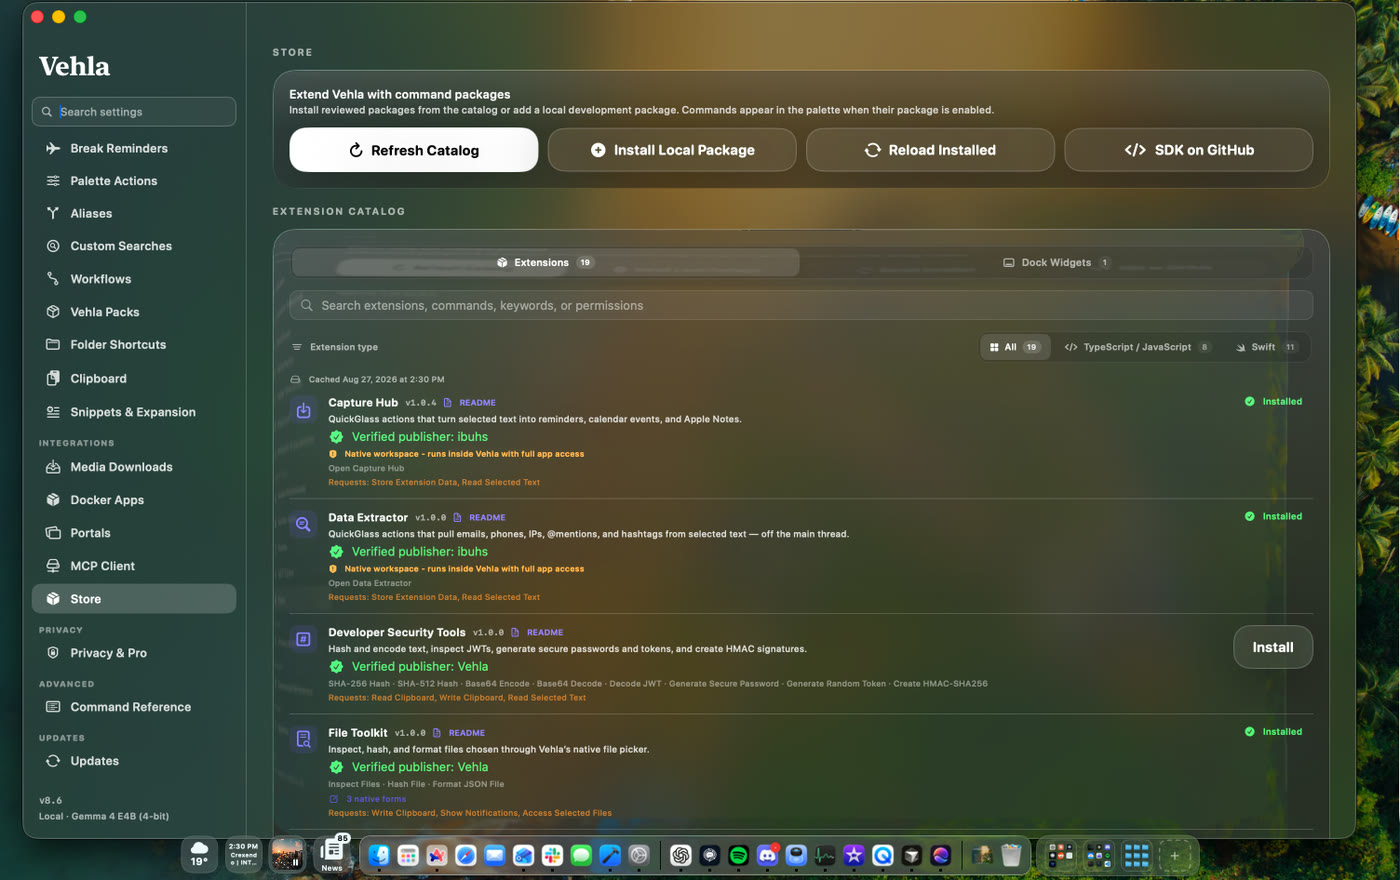Open Finder from the Dock
This screenshot has height=880, width=1400.
[x=379, y=855]
